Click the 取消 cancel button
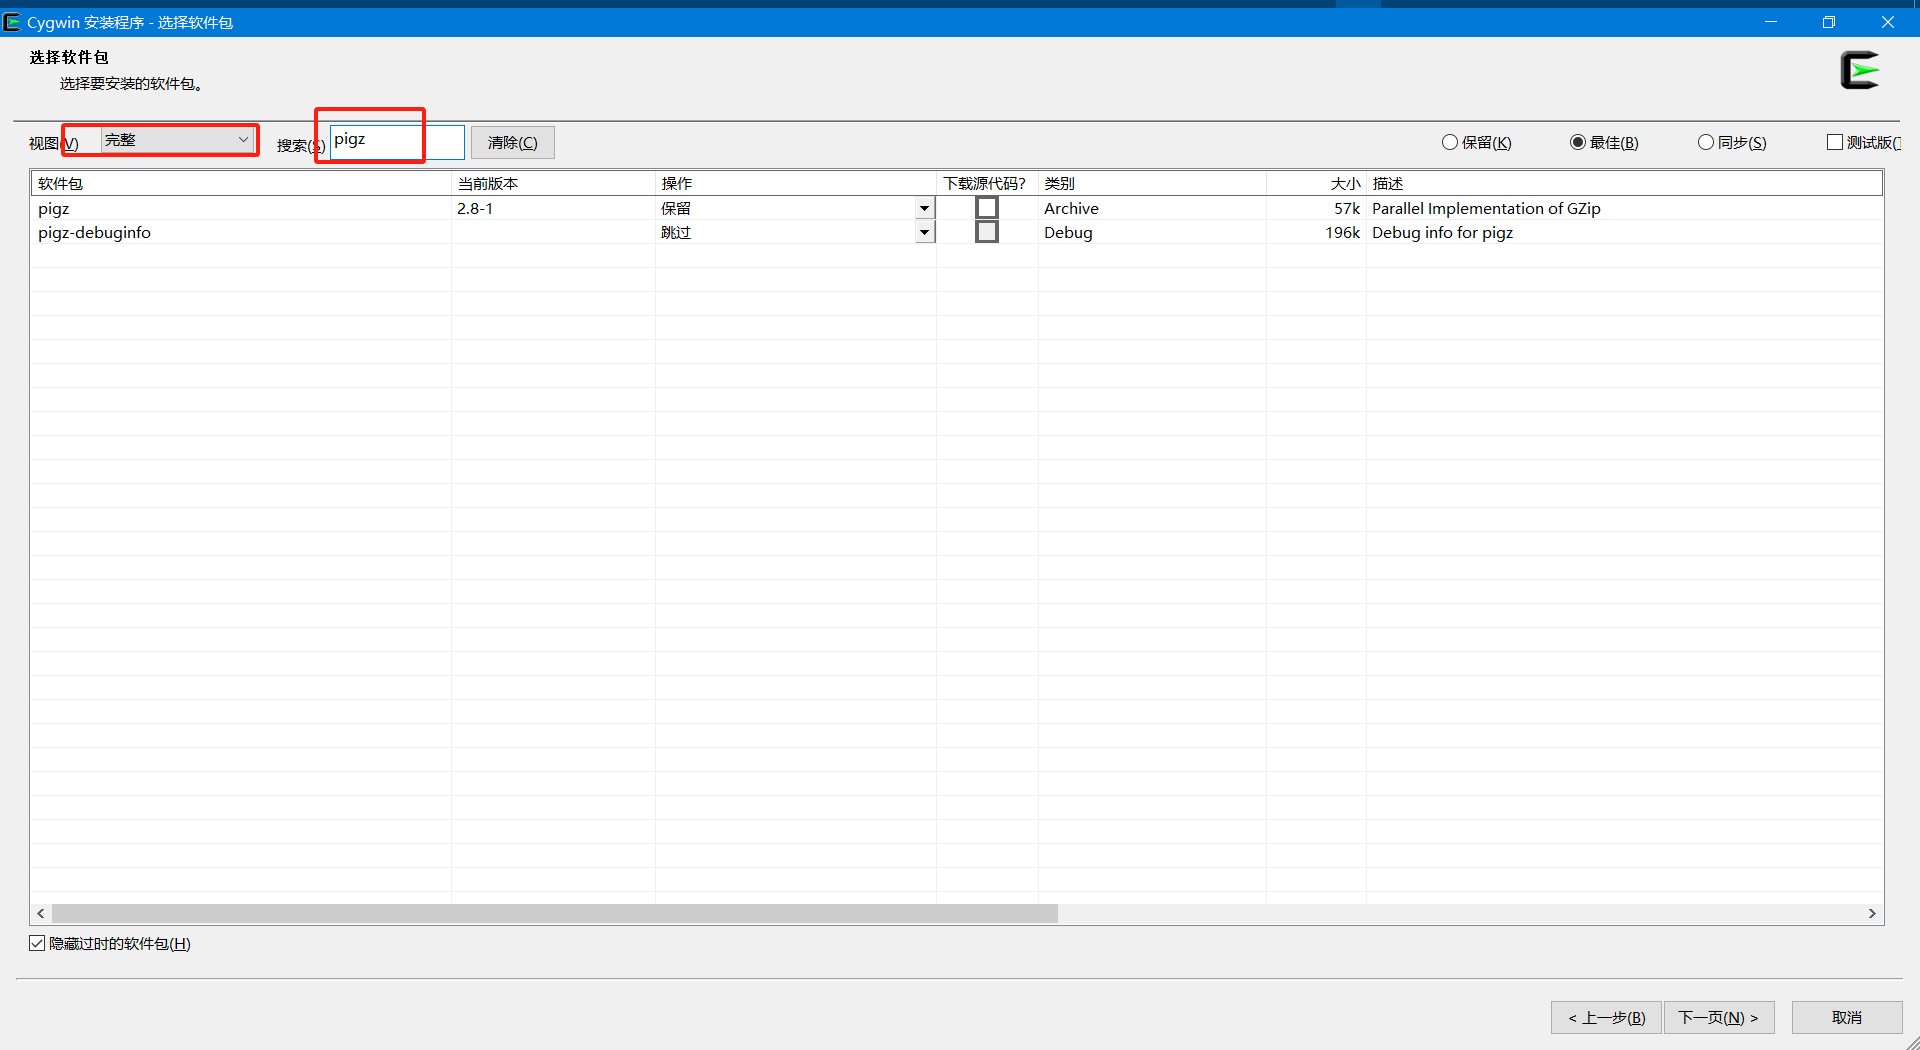The image size is (1920, 1050). pyautogui.click(x=1846, y=1017)
